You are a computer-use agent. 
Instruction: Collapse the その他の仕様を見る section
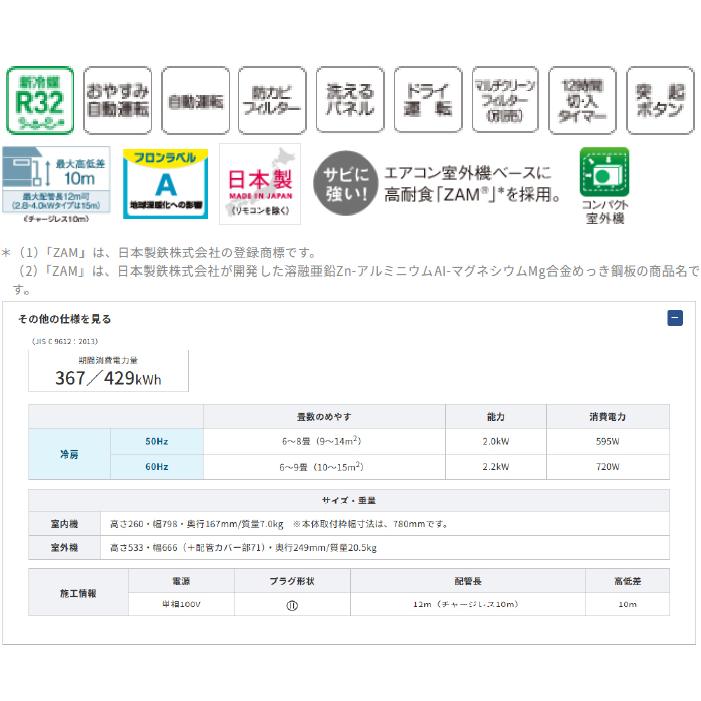675,318
